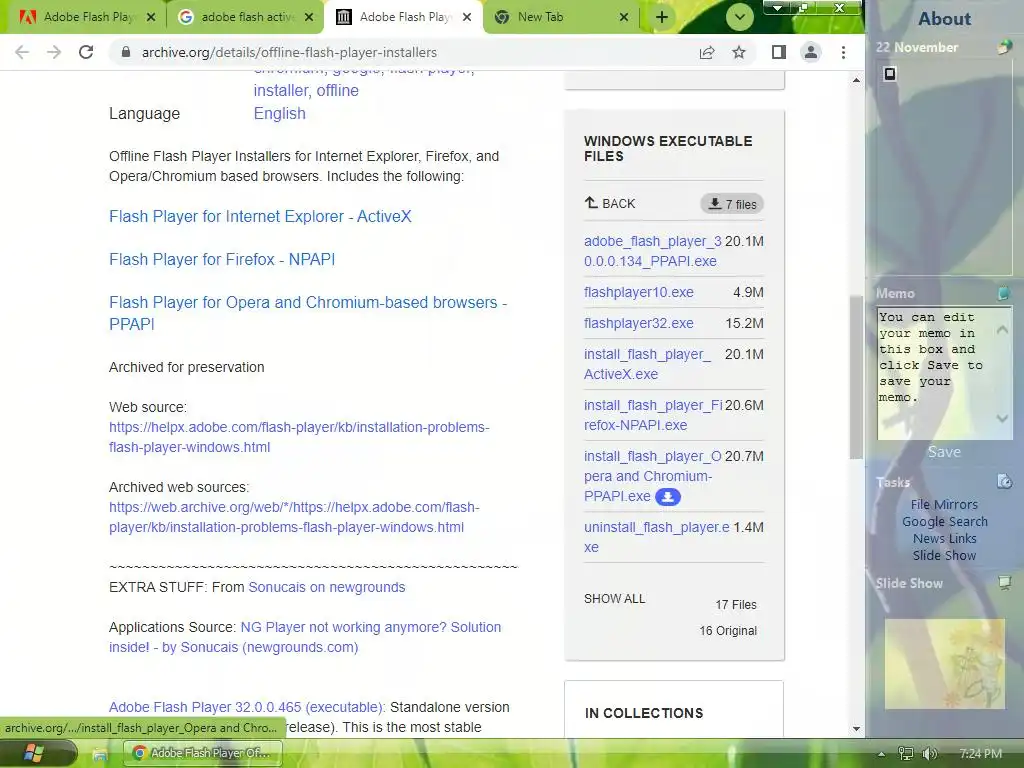
Task: Open install_flash_player_Opera and Chromium-PPAPI.exe link
Action: pyautogui.click(x=652, y=476)
